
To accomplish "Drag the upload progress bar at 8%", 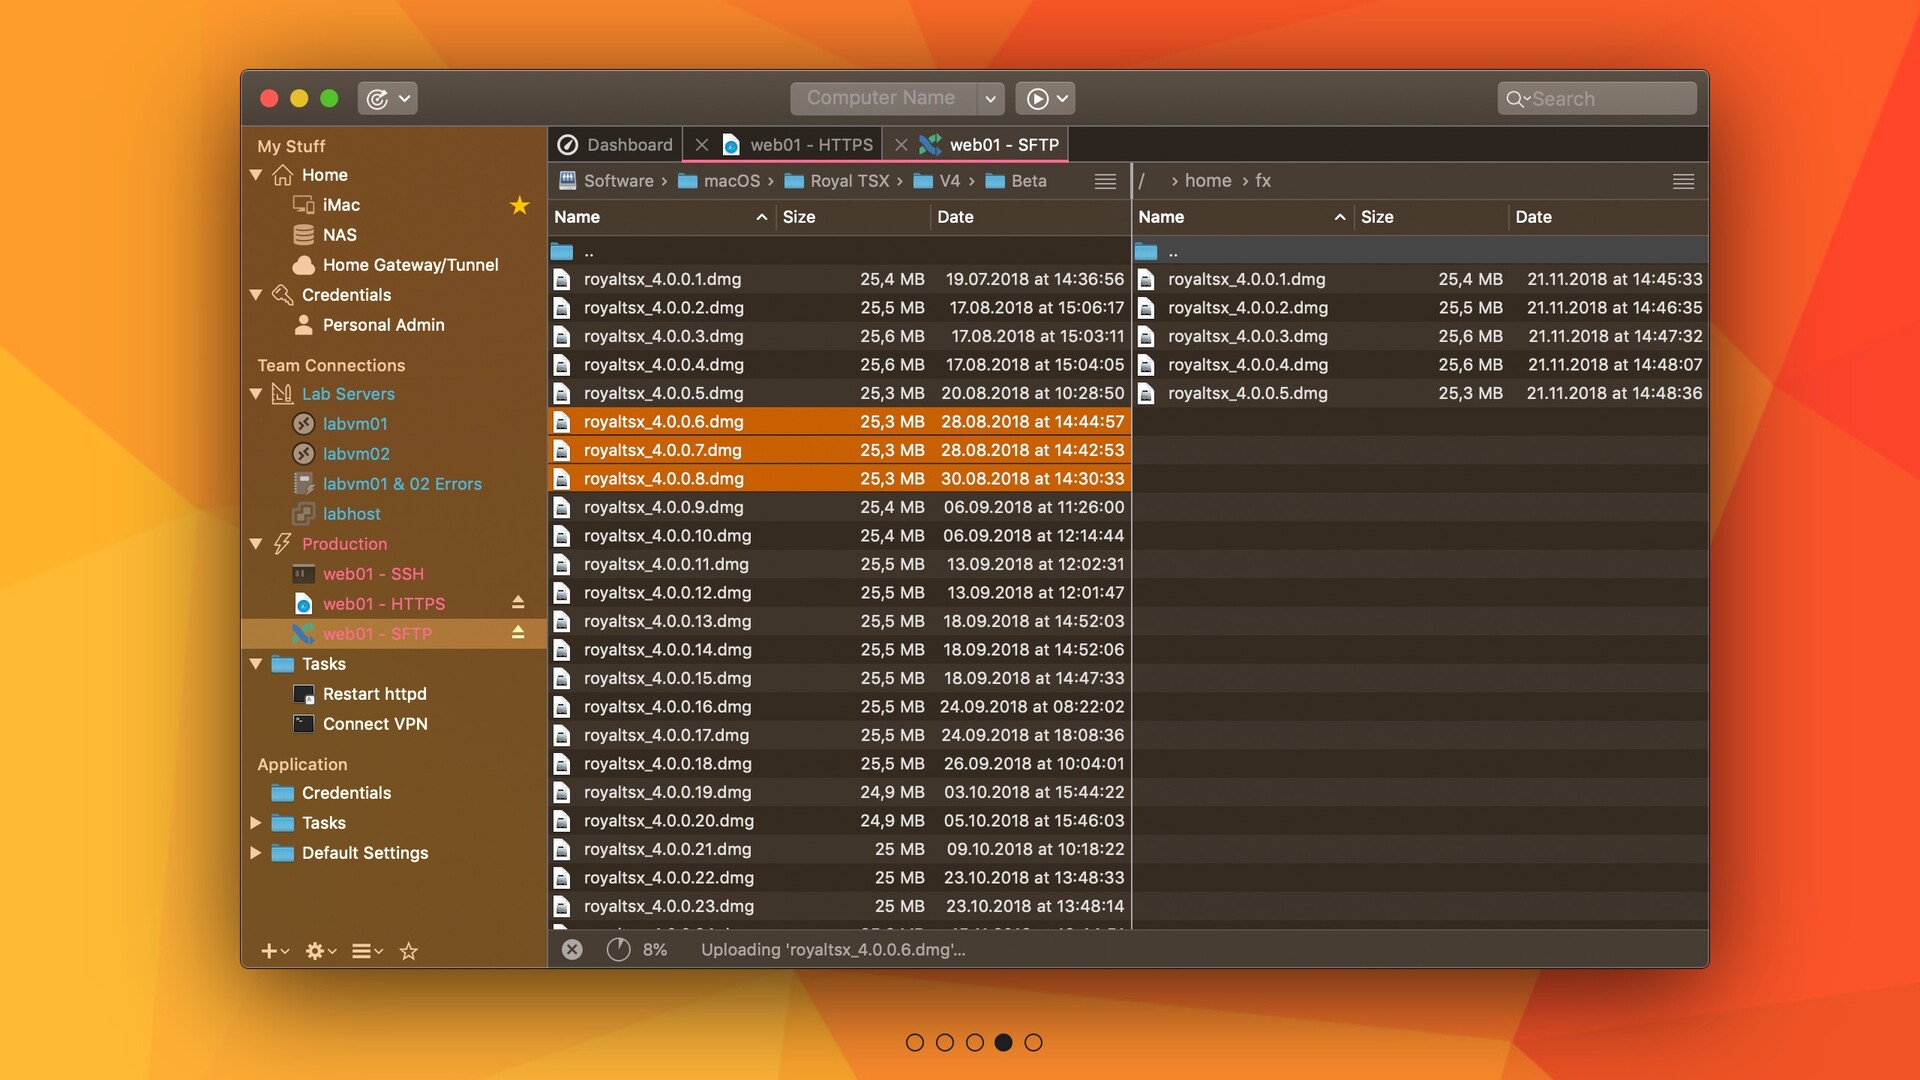I will (616, 949).
